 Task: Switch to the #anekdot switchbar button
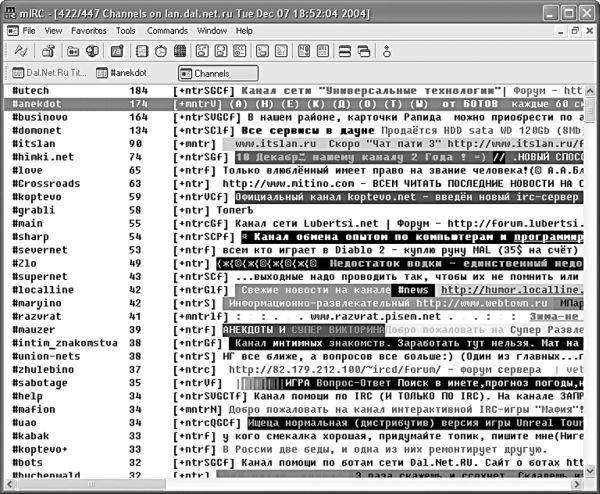pyautogui.click(x=122, y=72)
